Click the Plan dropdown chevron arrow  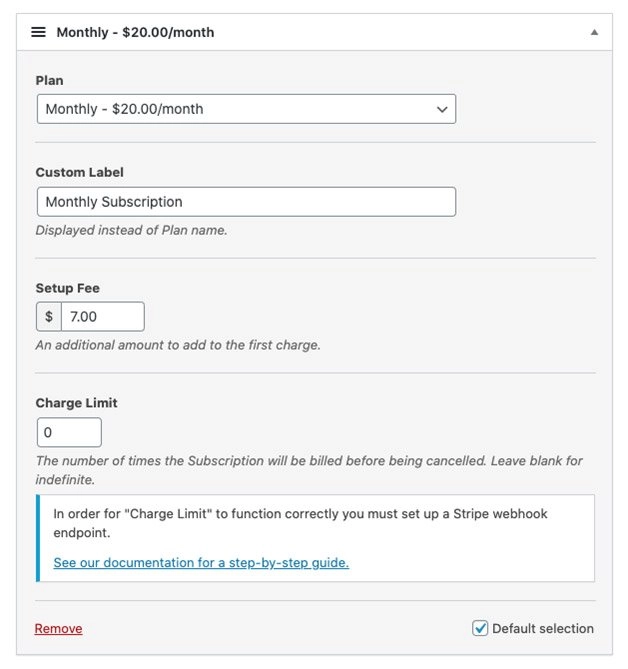tap(442, 109)
